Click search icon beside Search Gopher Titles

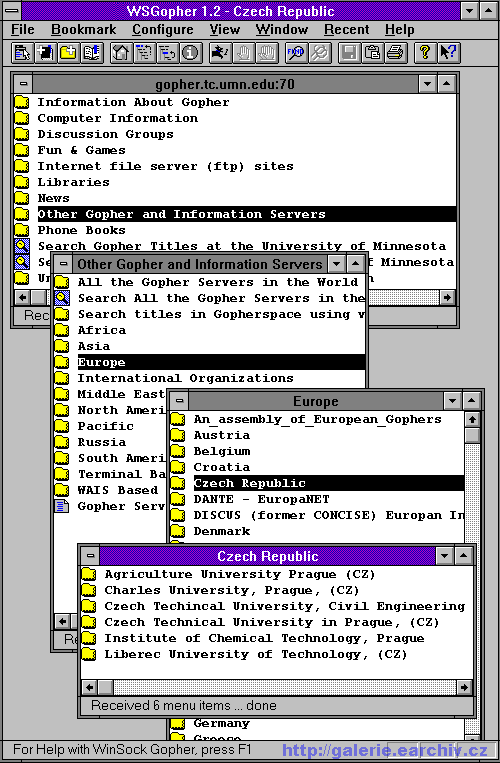[x=22, y=246]
